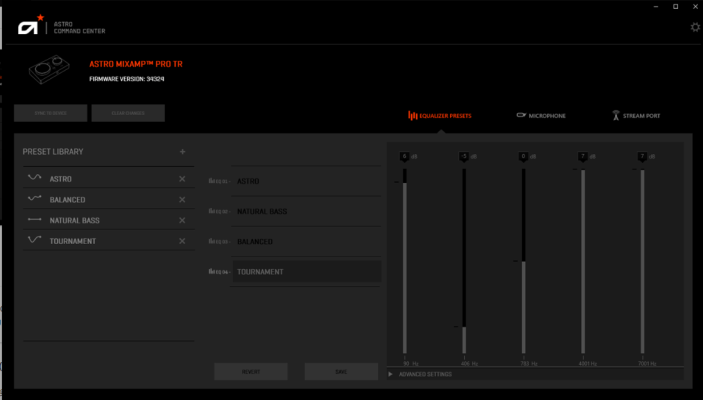Remove the TOURNAMENT preset from library
This screenshot has height=400, width=703.
[x=182, y=241]
